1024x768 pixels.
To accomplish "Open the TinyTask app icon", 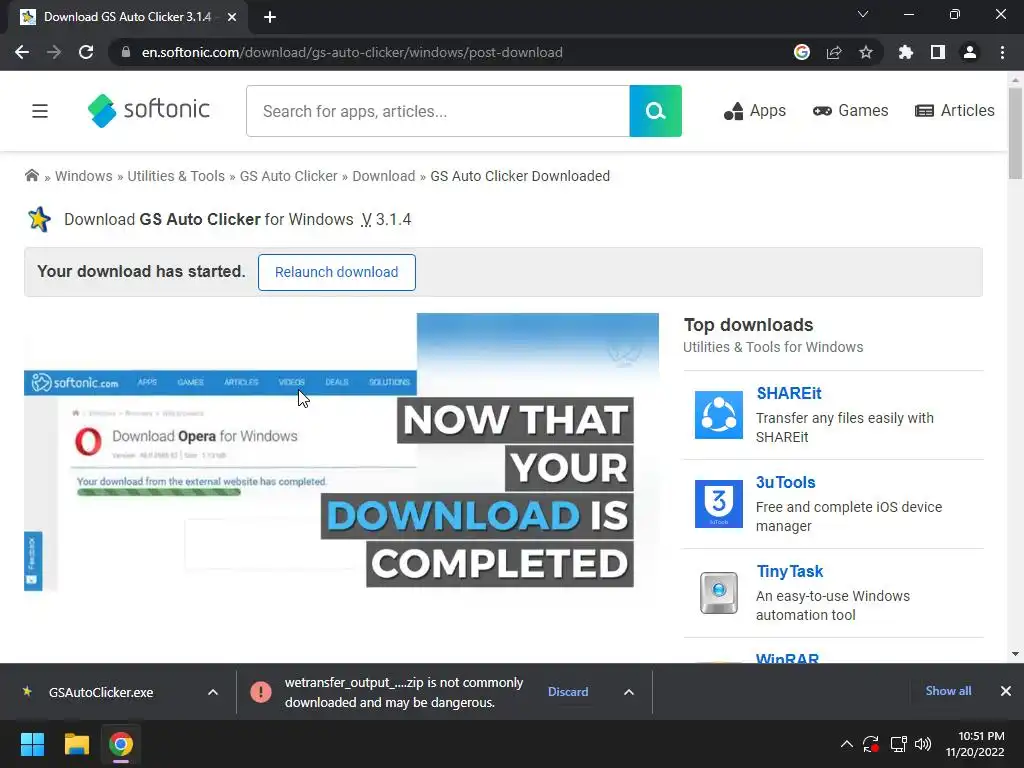I will (718, 593).
